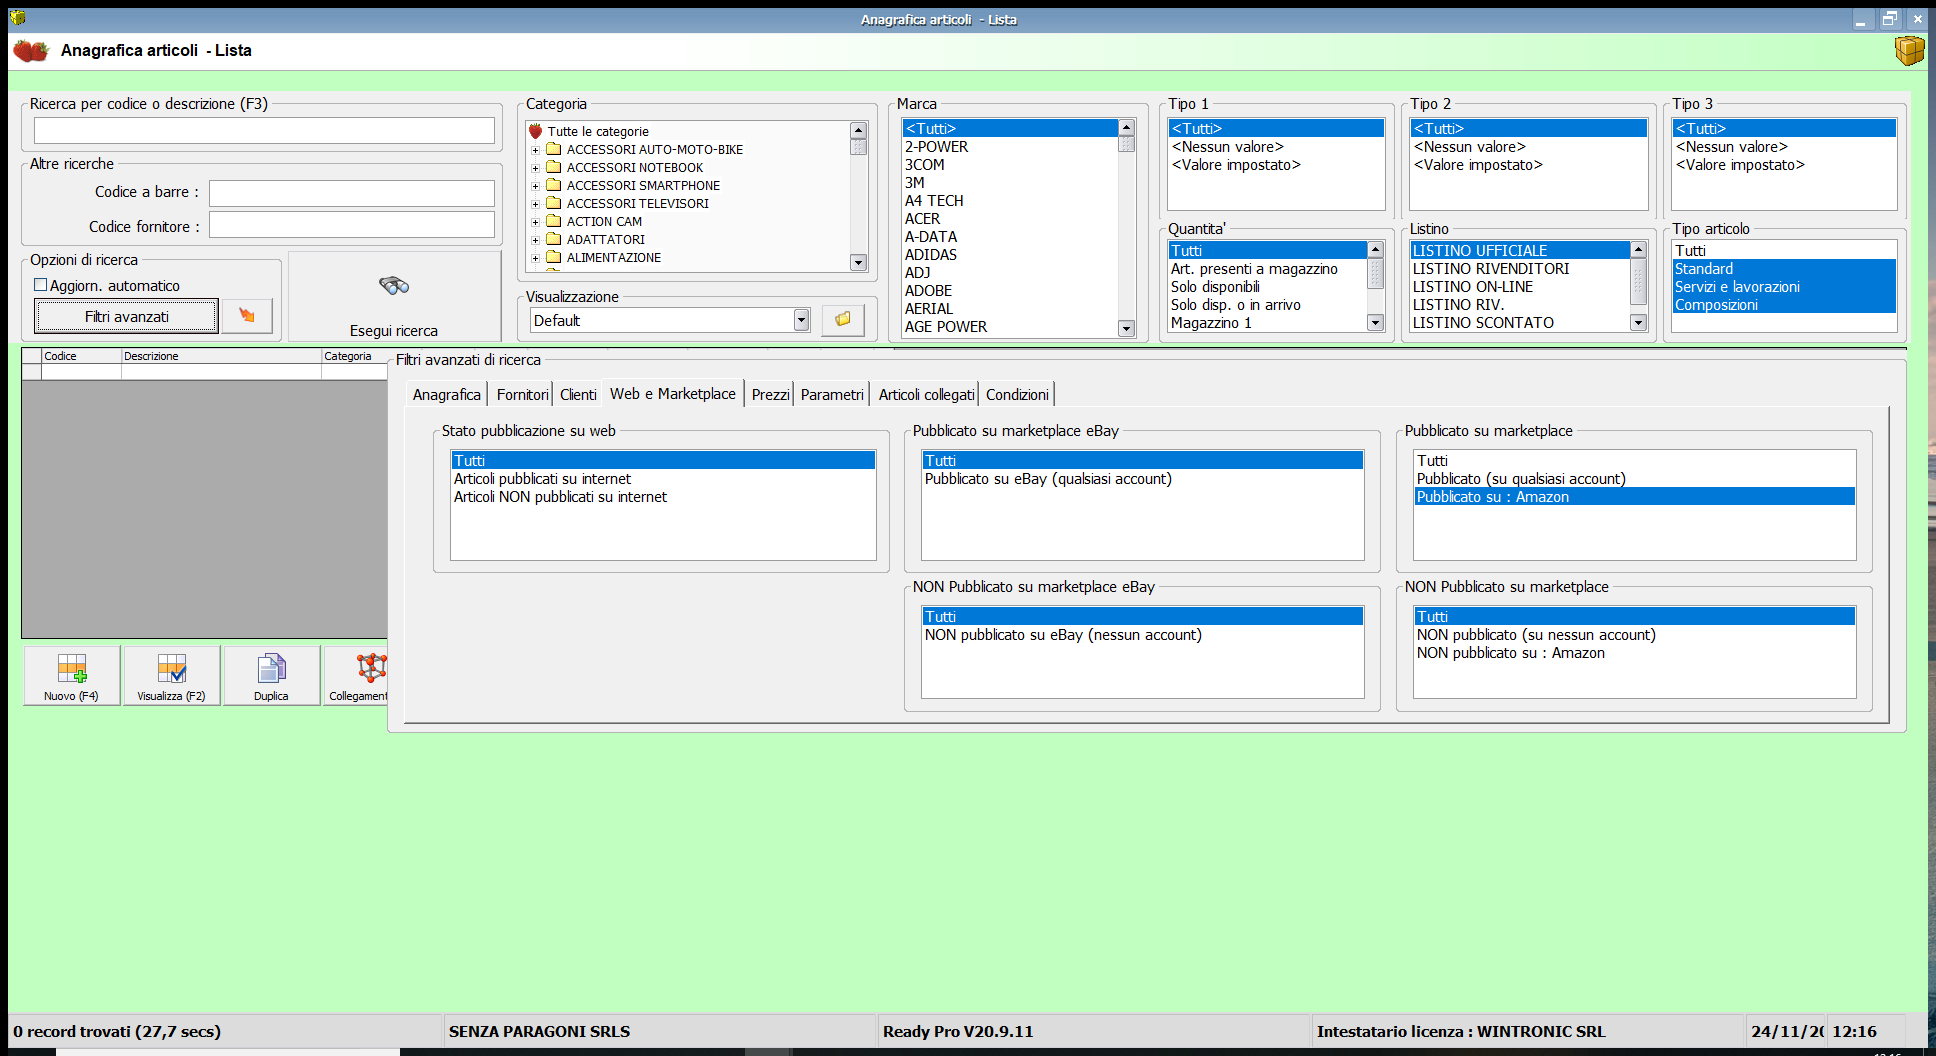This screenshot has width=1936, height=1056.
Task: Click the Duplica icon
Action: (271, 668)
